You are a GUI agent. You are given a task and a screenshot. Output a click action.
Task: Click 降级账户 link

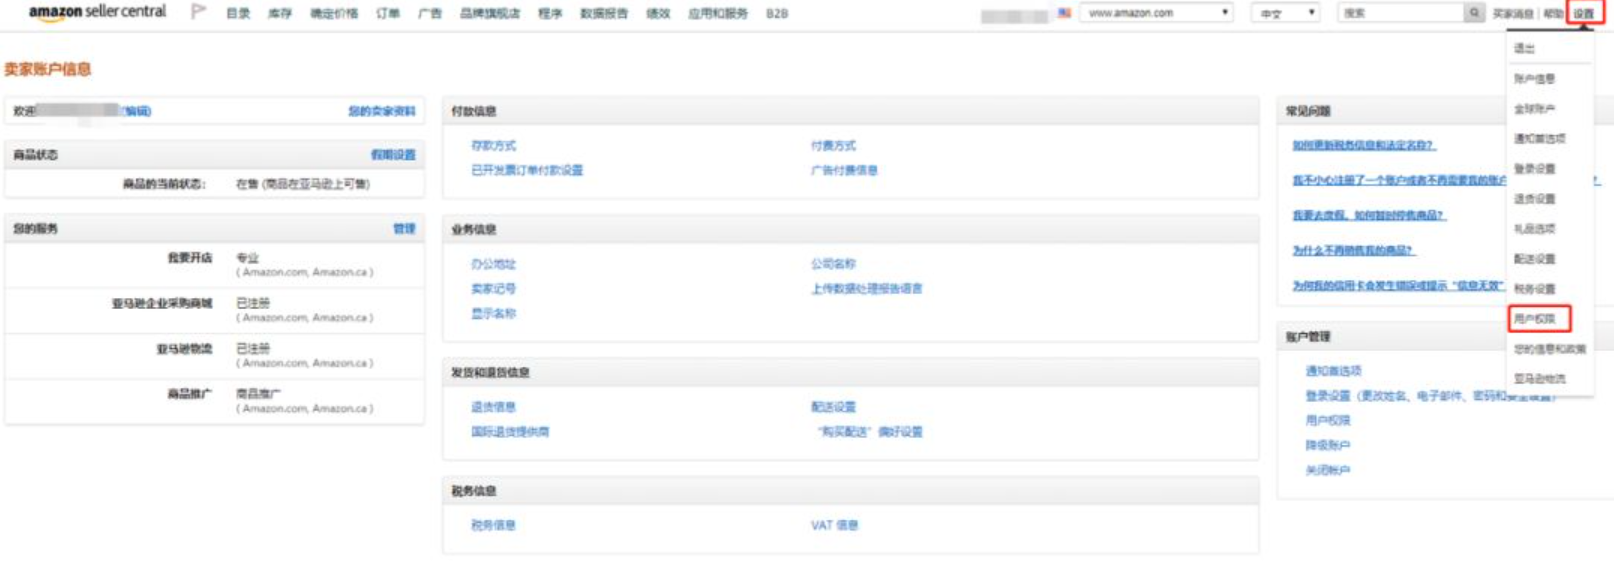1327,445
